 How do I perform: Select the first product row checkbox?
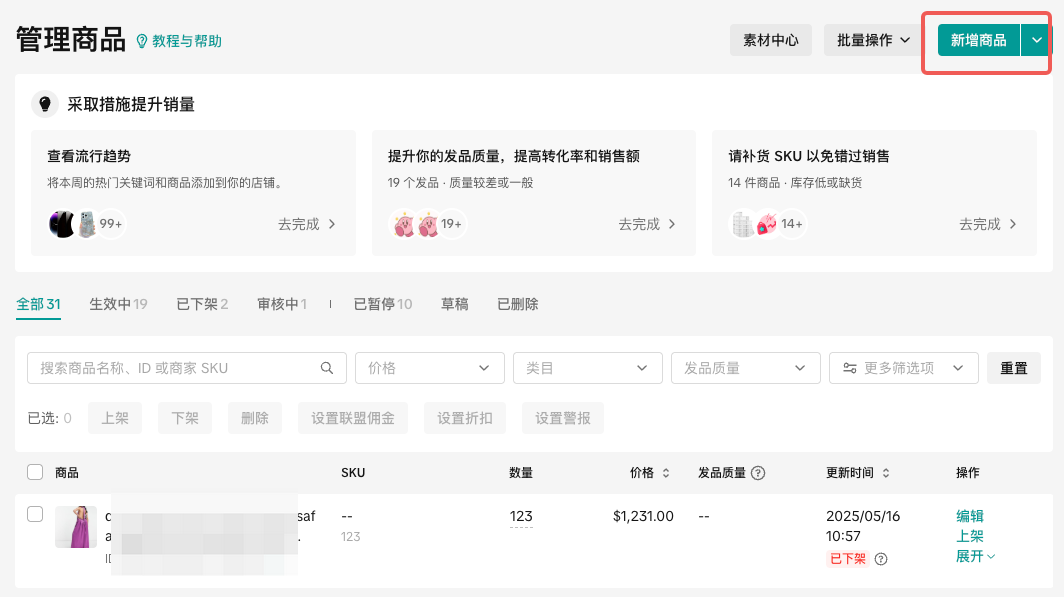pyautogui.click(x=35, y=514)
